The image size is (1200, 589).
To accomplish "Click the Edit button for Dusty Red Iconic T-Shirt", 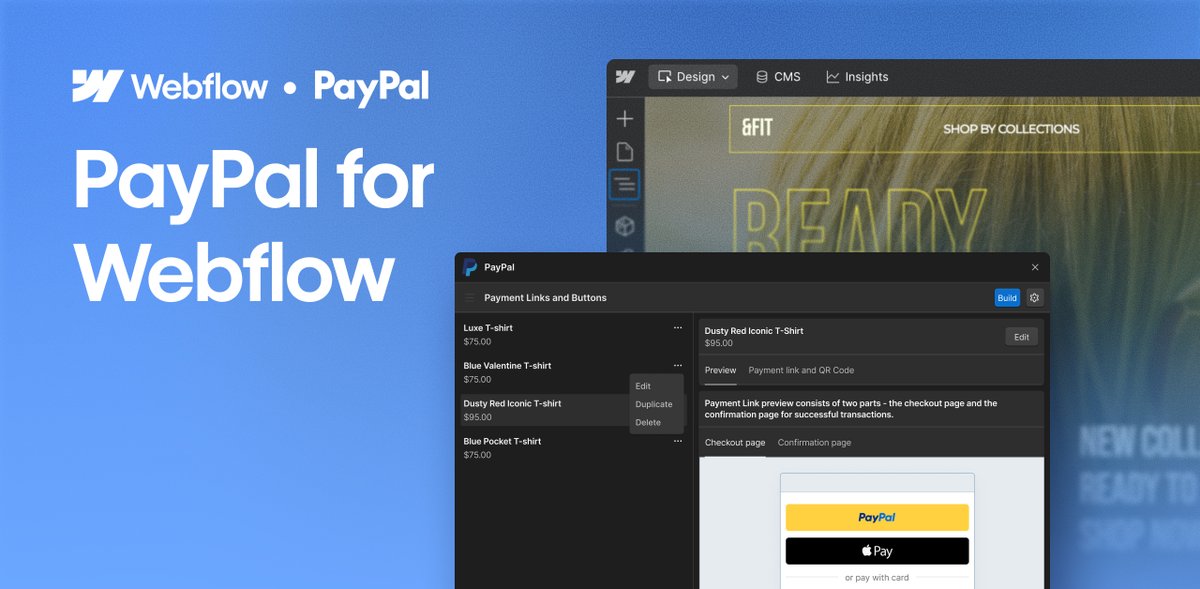I will pyautogui.click(x=1021, y=337).
